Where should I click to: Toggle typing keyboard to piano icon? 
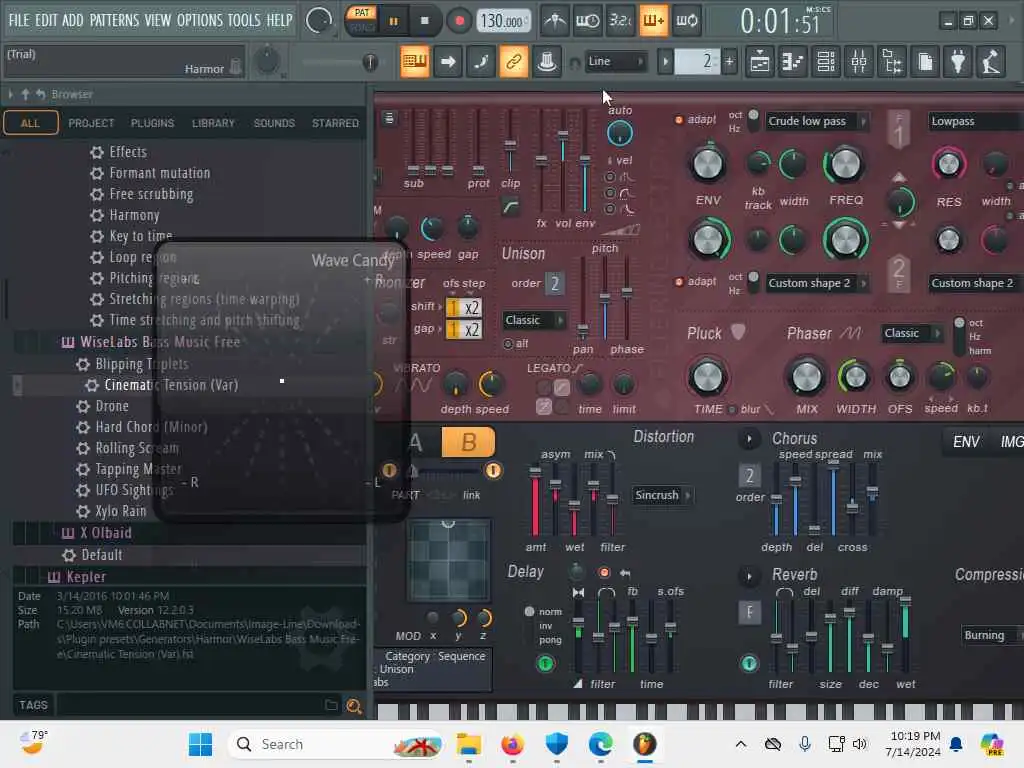(x=415, y=62)
